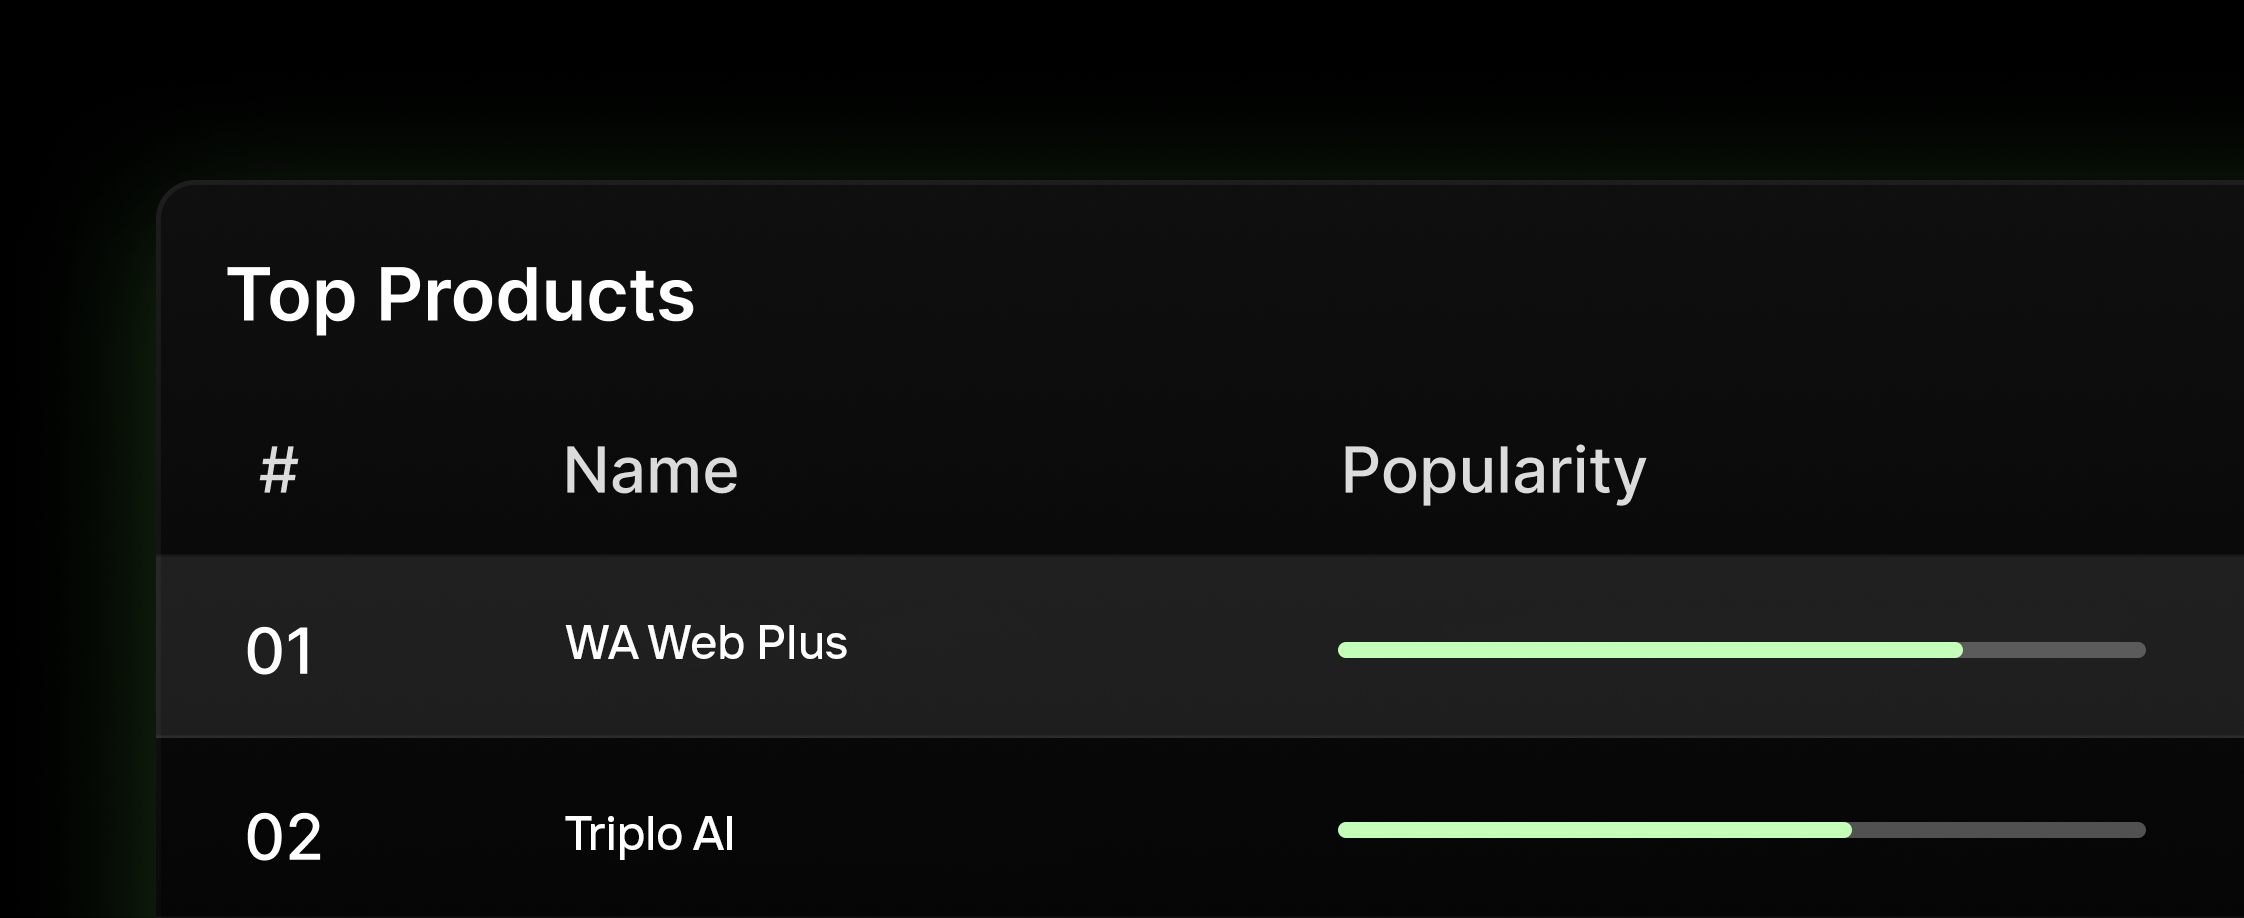Select the highlighted WA Web Plus row
This screenshot has width=2244, height=918.
click(1200, 647)
